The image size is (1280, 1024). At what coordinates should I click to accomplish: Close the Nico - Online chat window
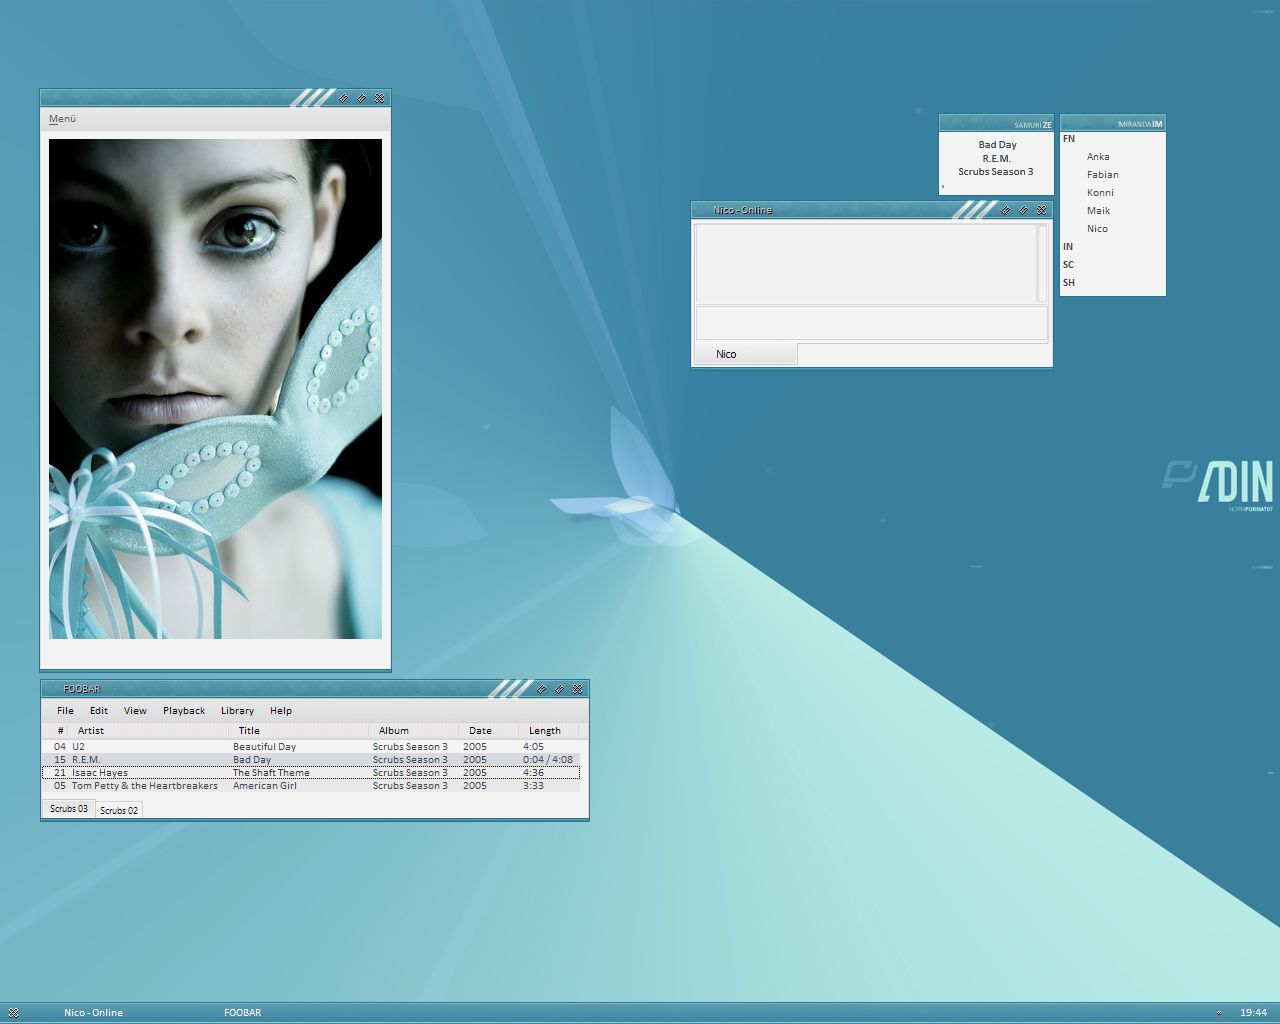[x=1041, y=210]
